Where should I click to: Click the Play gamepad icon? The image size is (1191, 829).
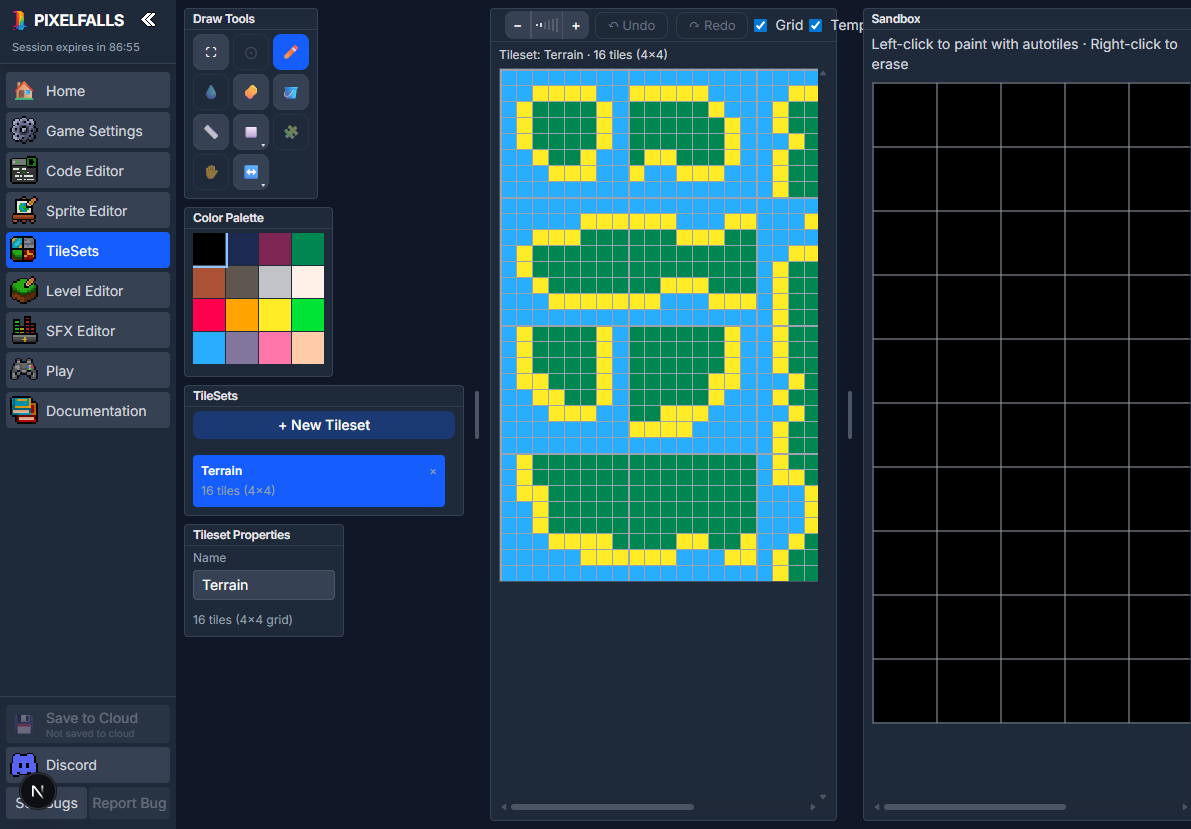coord(24,371)
